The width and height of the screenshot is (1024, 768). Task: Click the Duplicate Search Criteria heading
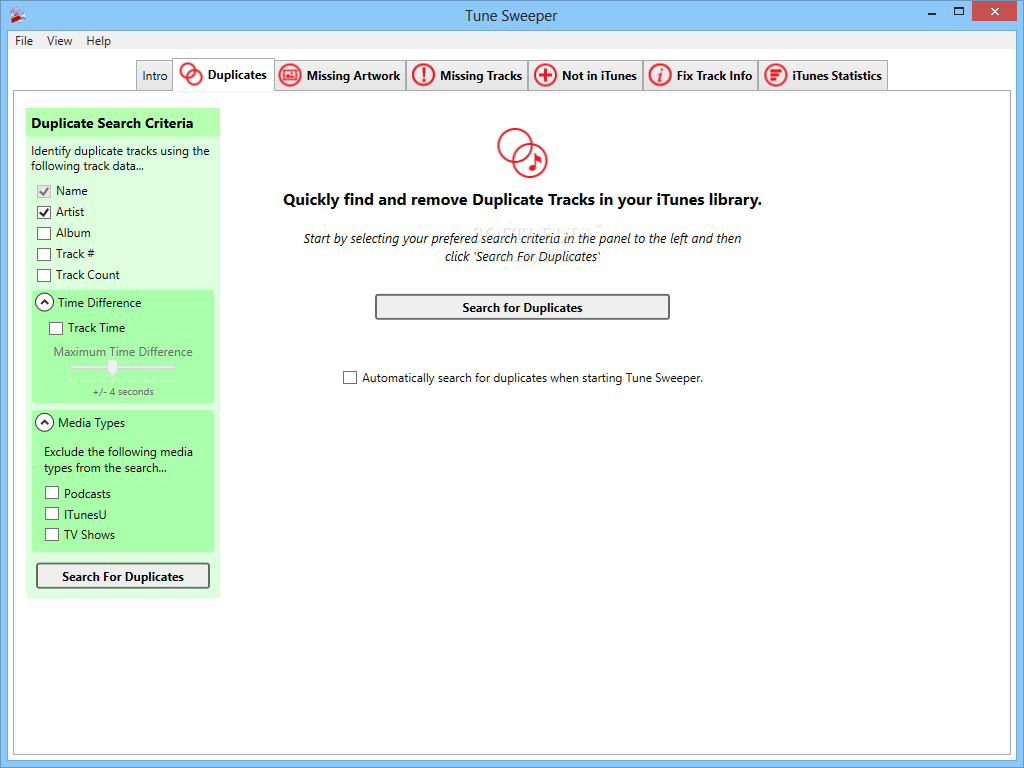pos(112,123)
